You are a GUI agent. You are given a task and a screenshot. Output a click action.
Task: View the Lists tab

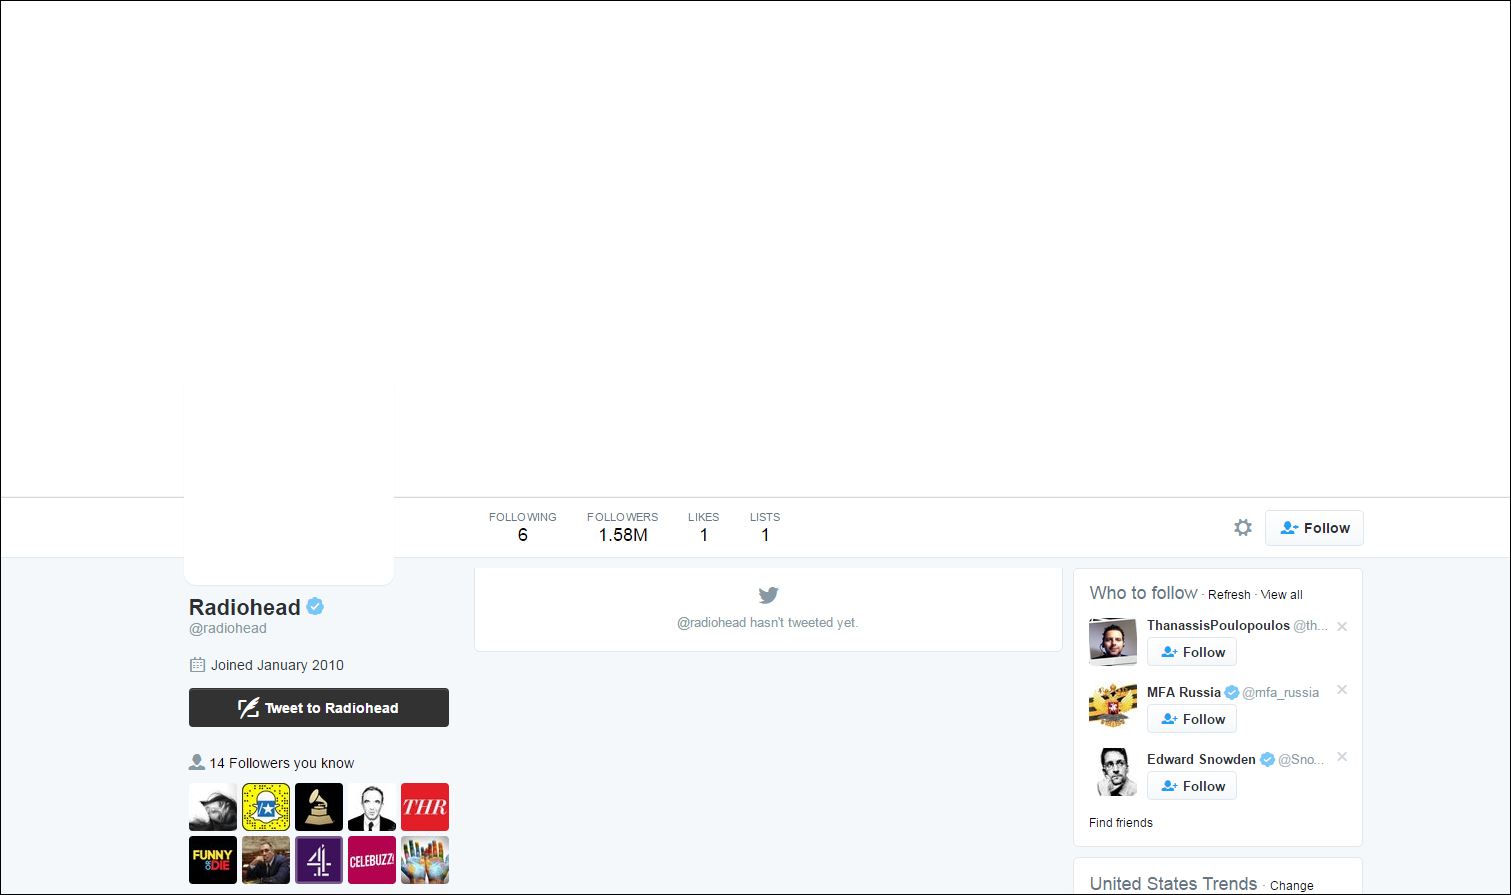click(x=764, y=527)
